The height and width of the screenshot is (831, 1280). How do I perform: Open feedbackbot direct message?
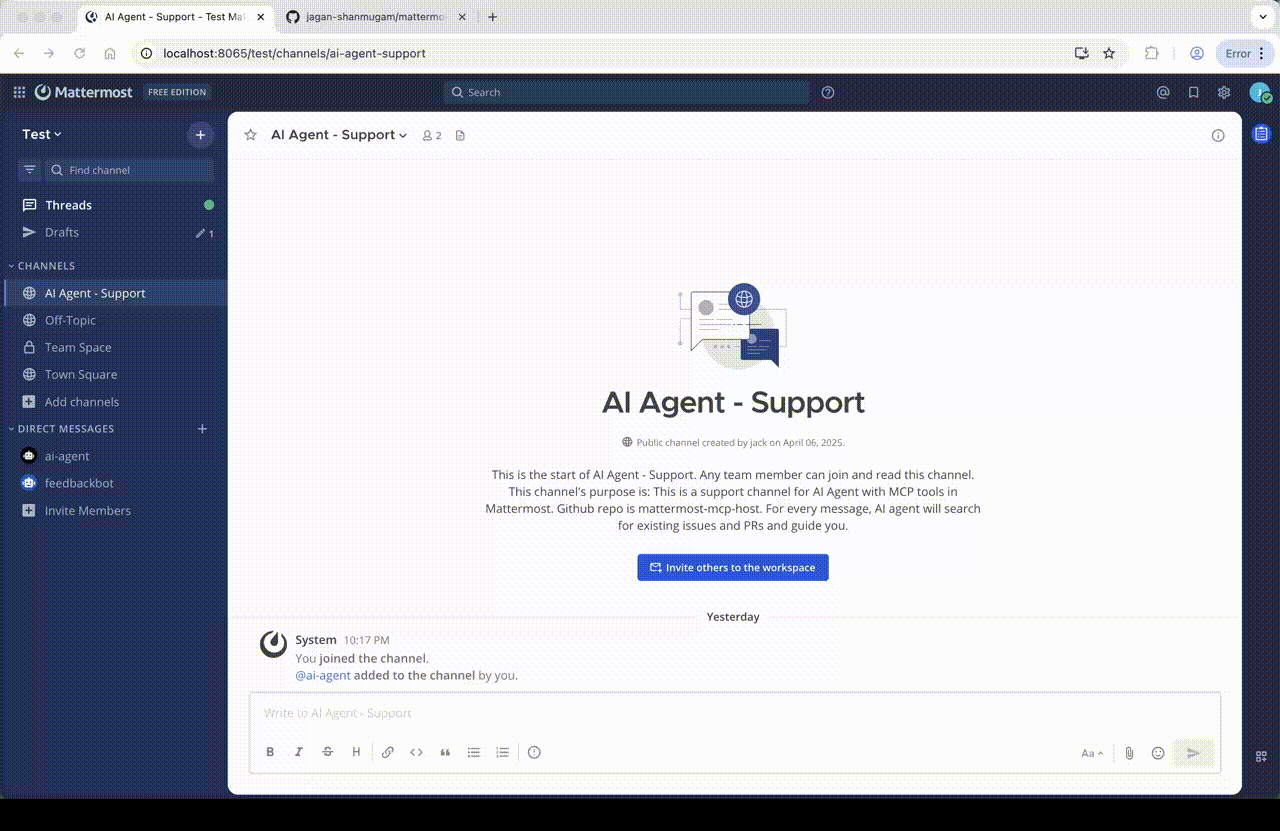coord(114,483)
